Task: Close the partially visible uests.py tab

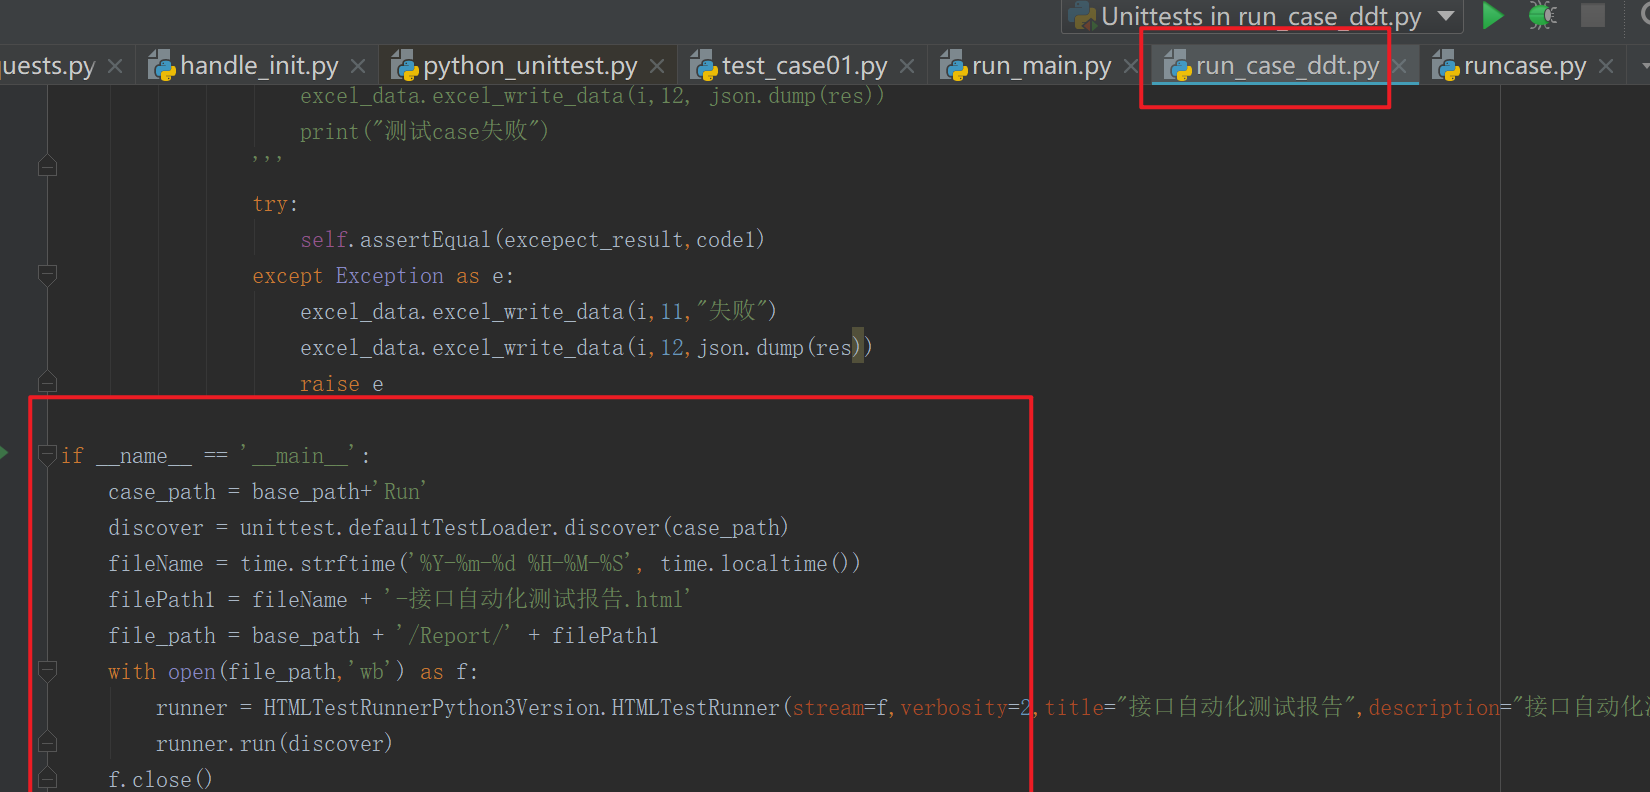Action: pos(115,67)
